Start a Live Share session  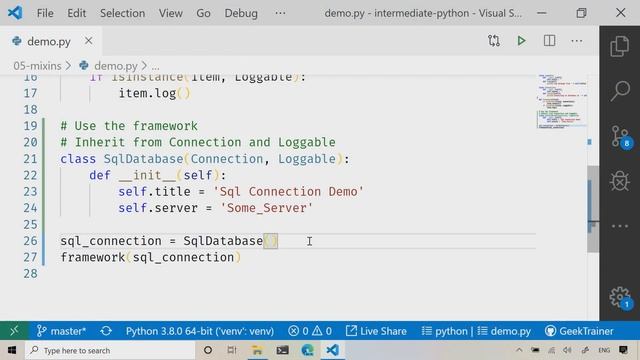(x=376, y=331)
